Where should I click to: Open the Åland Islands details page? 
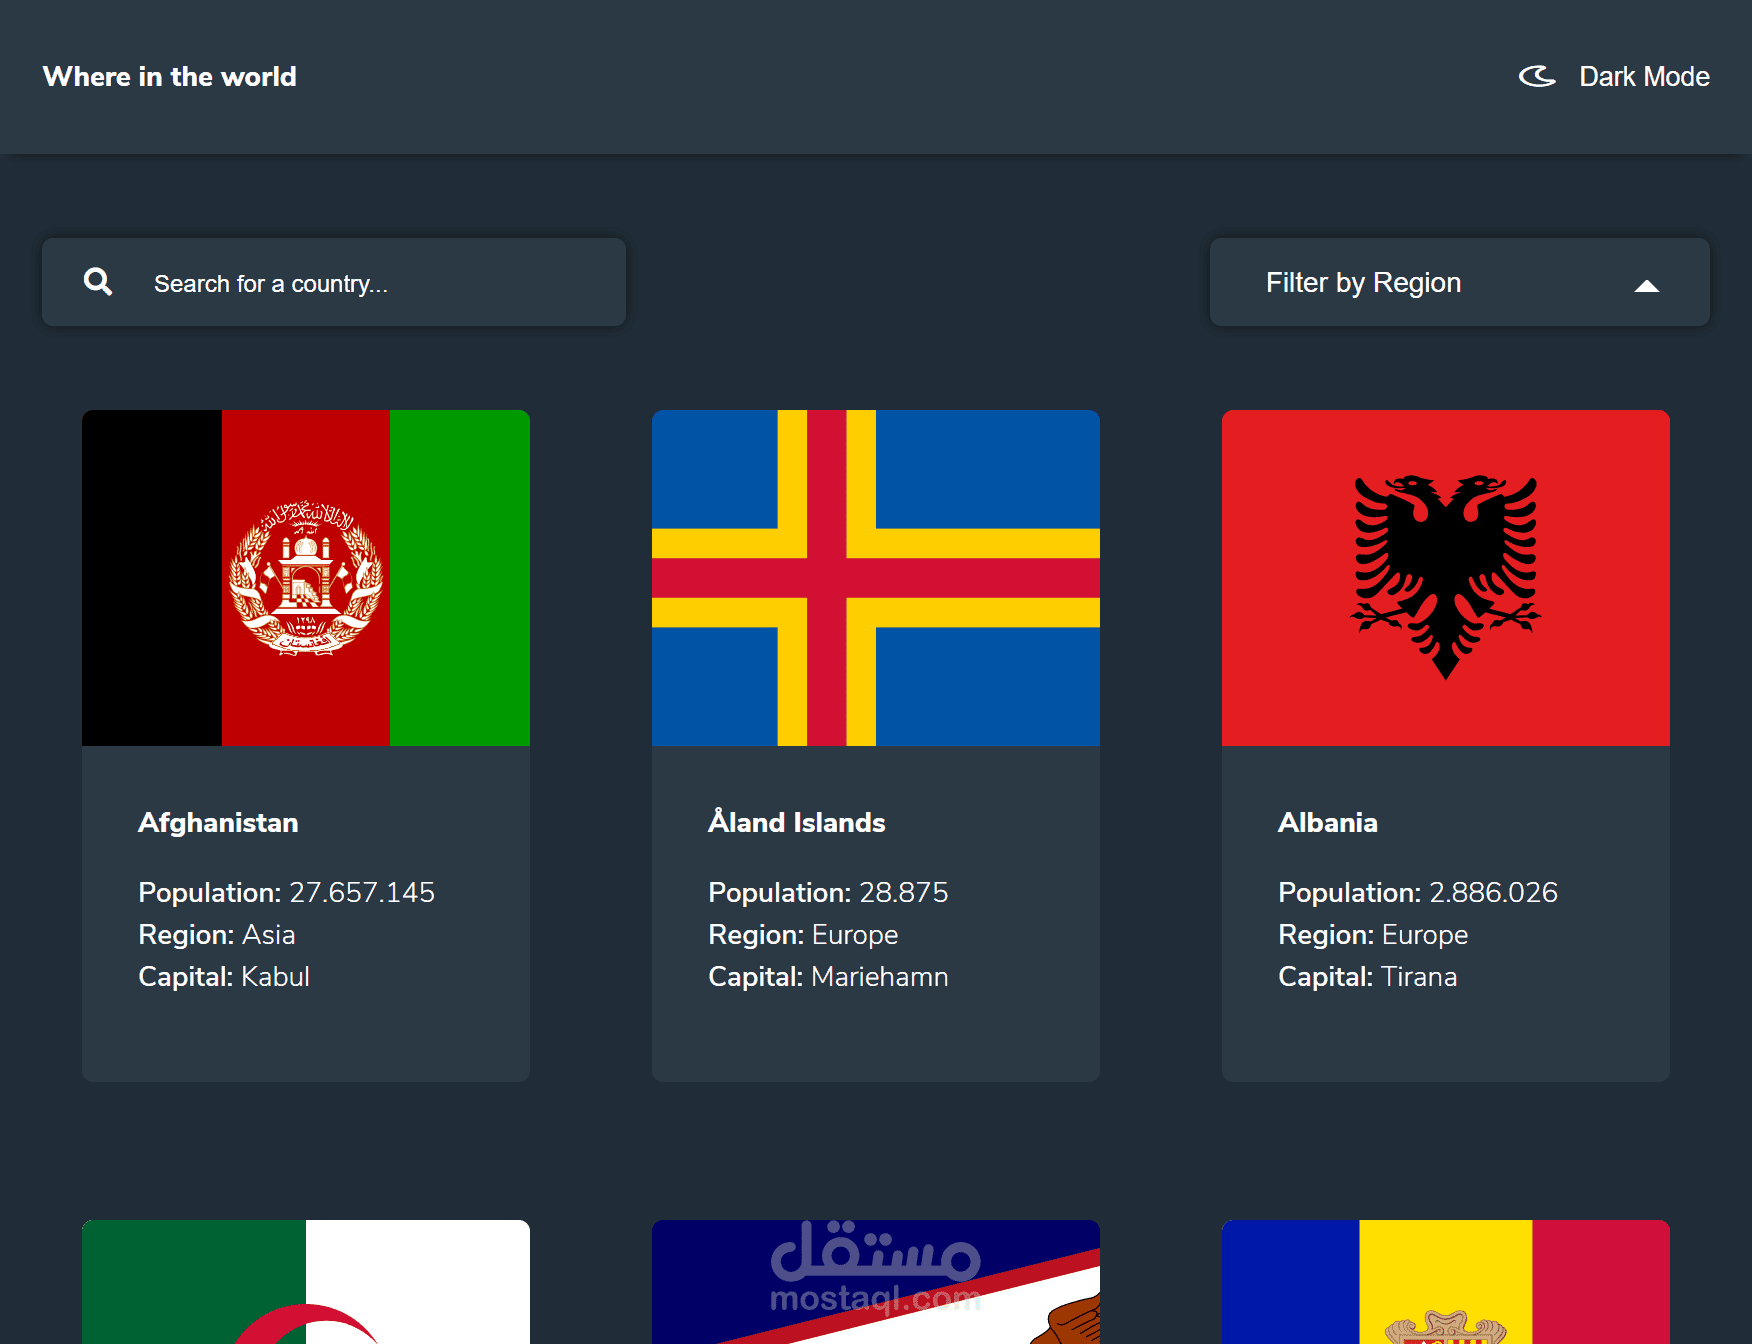pyautogui.click(x=875, y=745)
